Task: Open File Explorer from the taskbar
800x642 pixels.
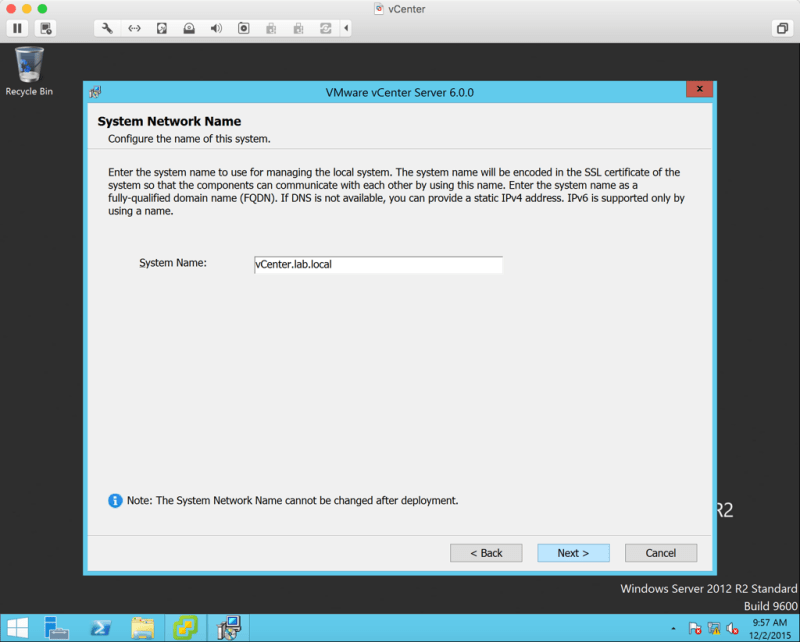Action: pyautogui.click(x=143, y=628)
